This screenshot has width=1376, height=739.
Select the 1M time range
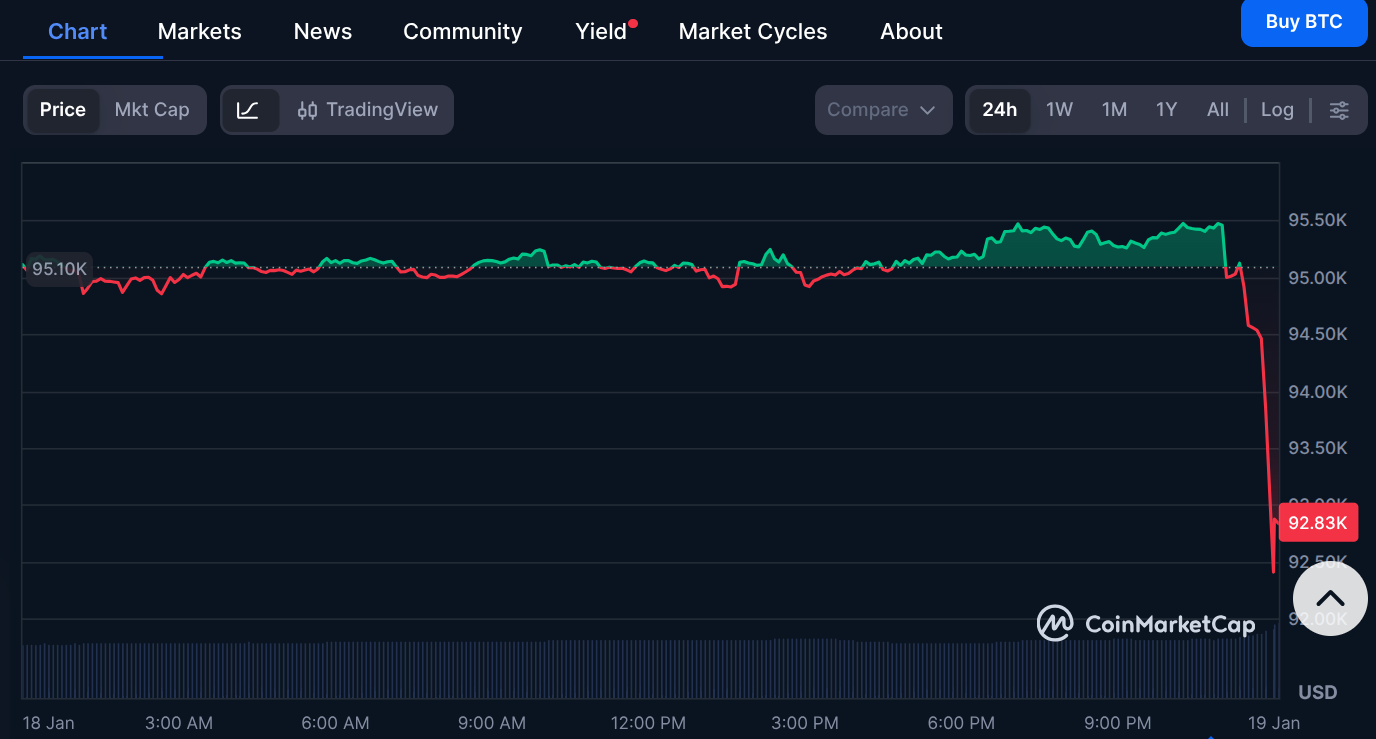point(1114,110)
